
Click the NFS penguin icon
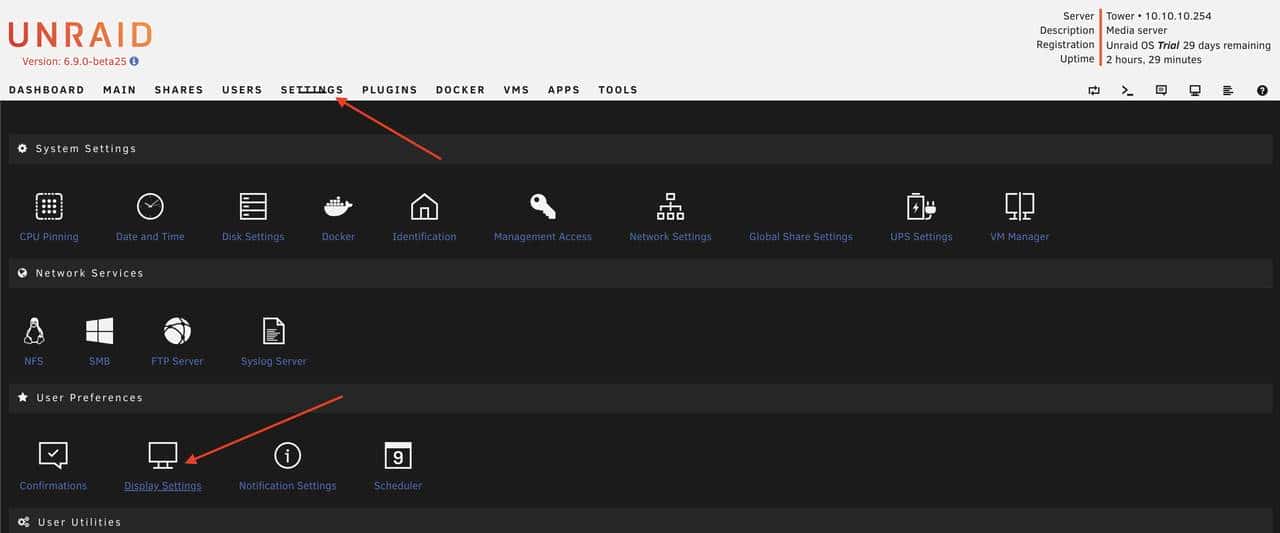point(34,331)
